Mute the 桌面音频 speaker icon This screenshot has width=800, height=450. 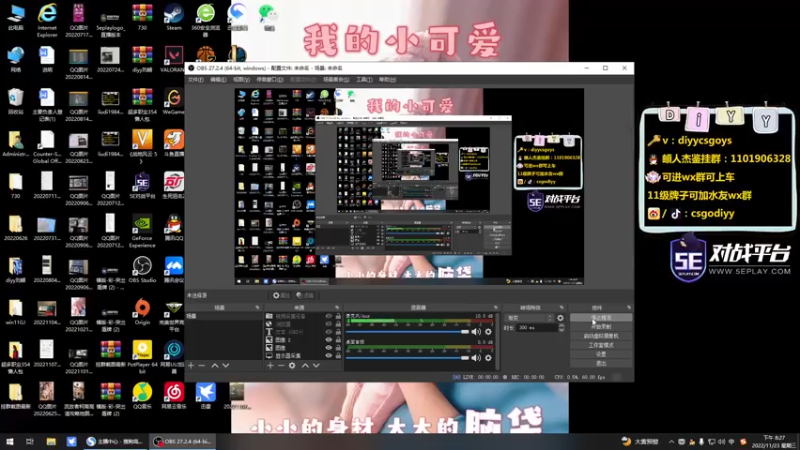(x=476, y=358)
